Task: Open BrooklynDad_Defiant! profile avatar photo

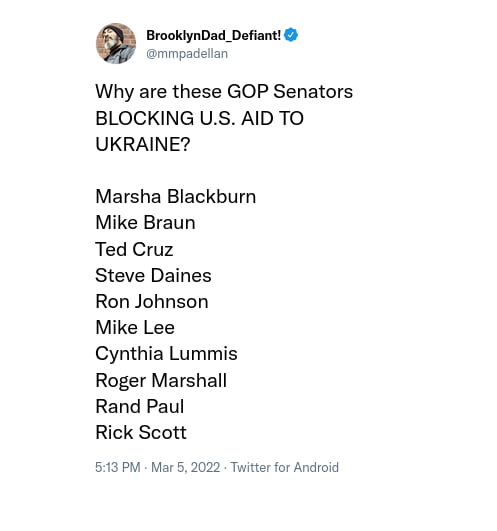Action: pos(116,43)
